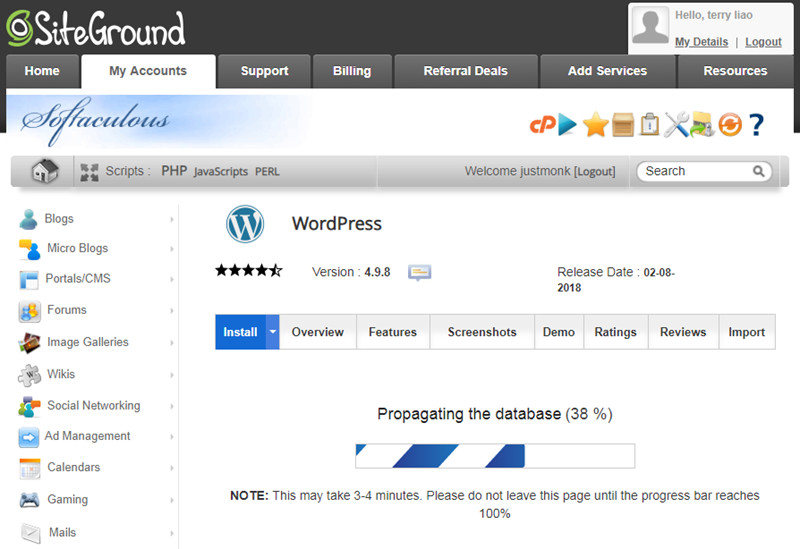Image resolution: width=800 pixels, height=549 pixels.
Task: Expand the Micro Blogs category arrow
Action: tap(172, 249)
